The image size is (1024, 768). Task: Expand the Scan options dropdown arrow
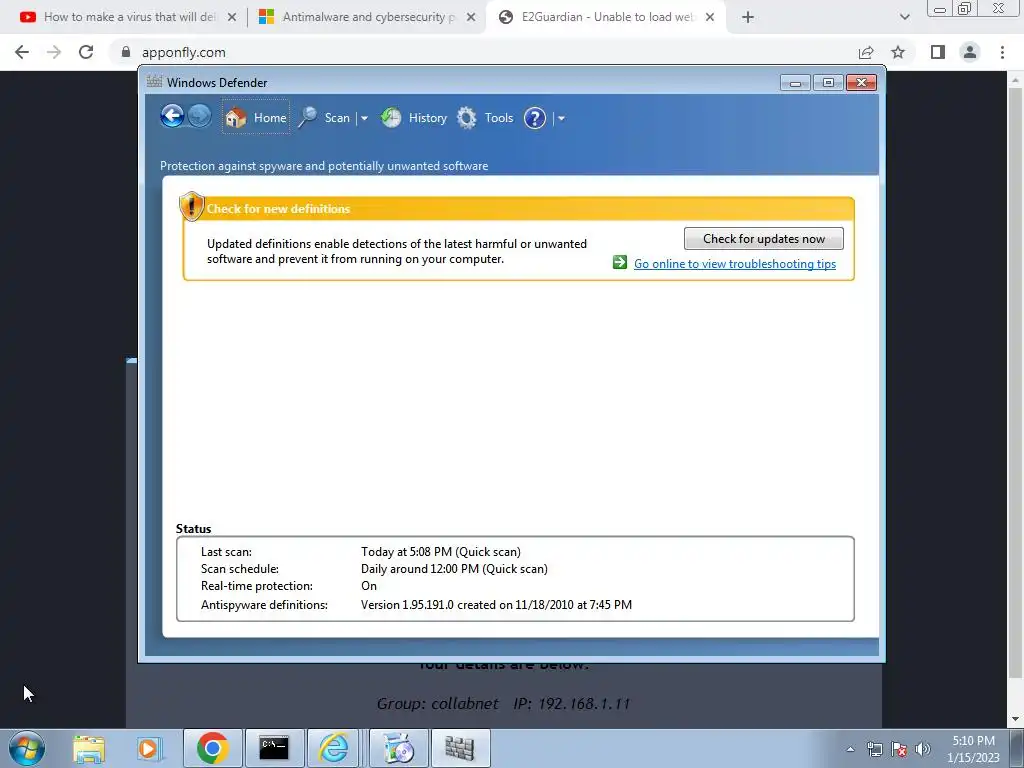coord(364,118)
